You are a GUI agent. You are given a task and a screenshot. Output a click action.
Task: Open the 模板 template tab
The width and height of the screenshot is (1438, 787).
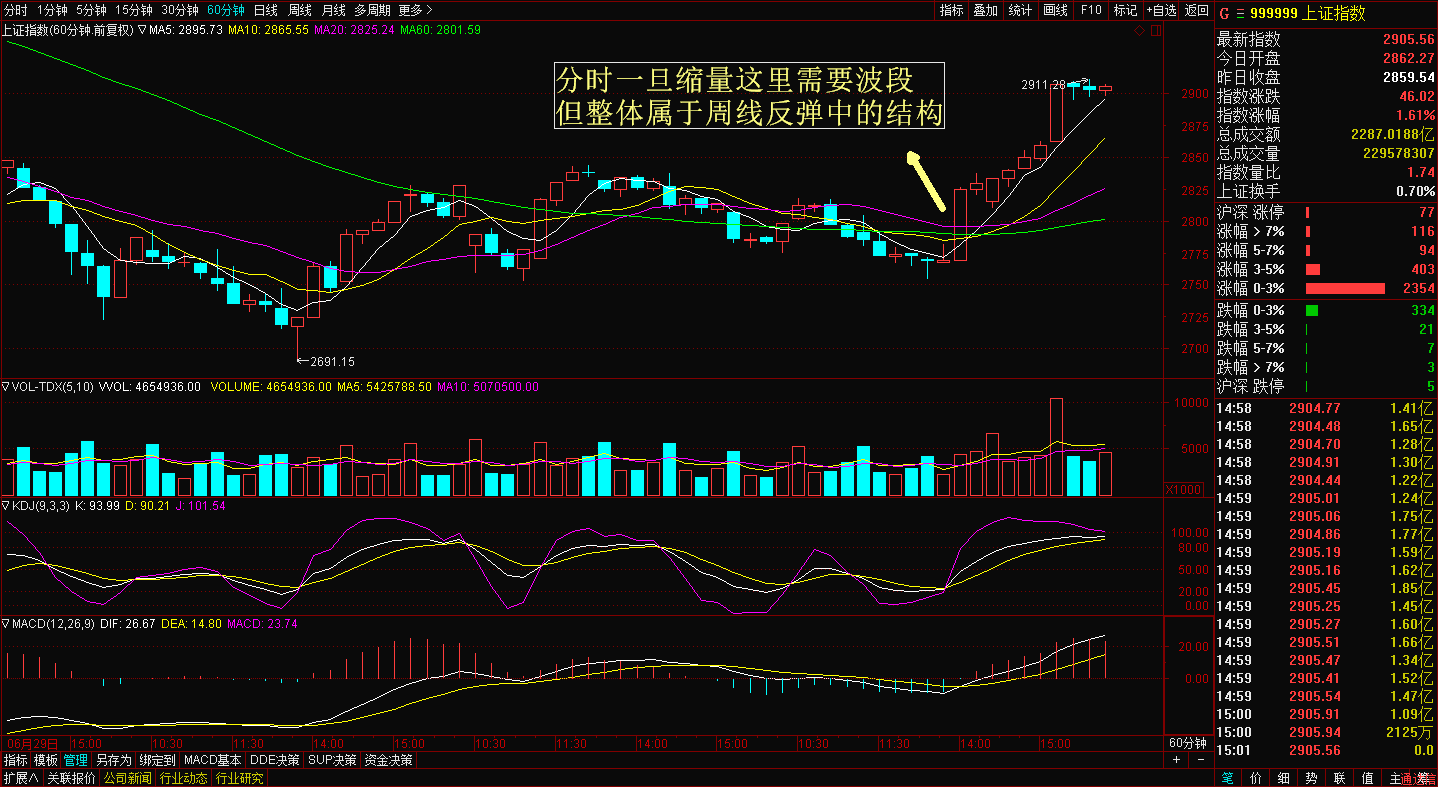(x=46, y=760)
